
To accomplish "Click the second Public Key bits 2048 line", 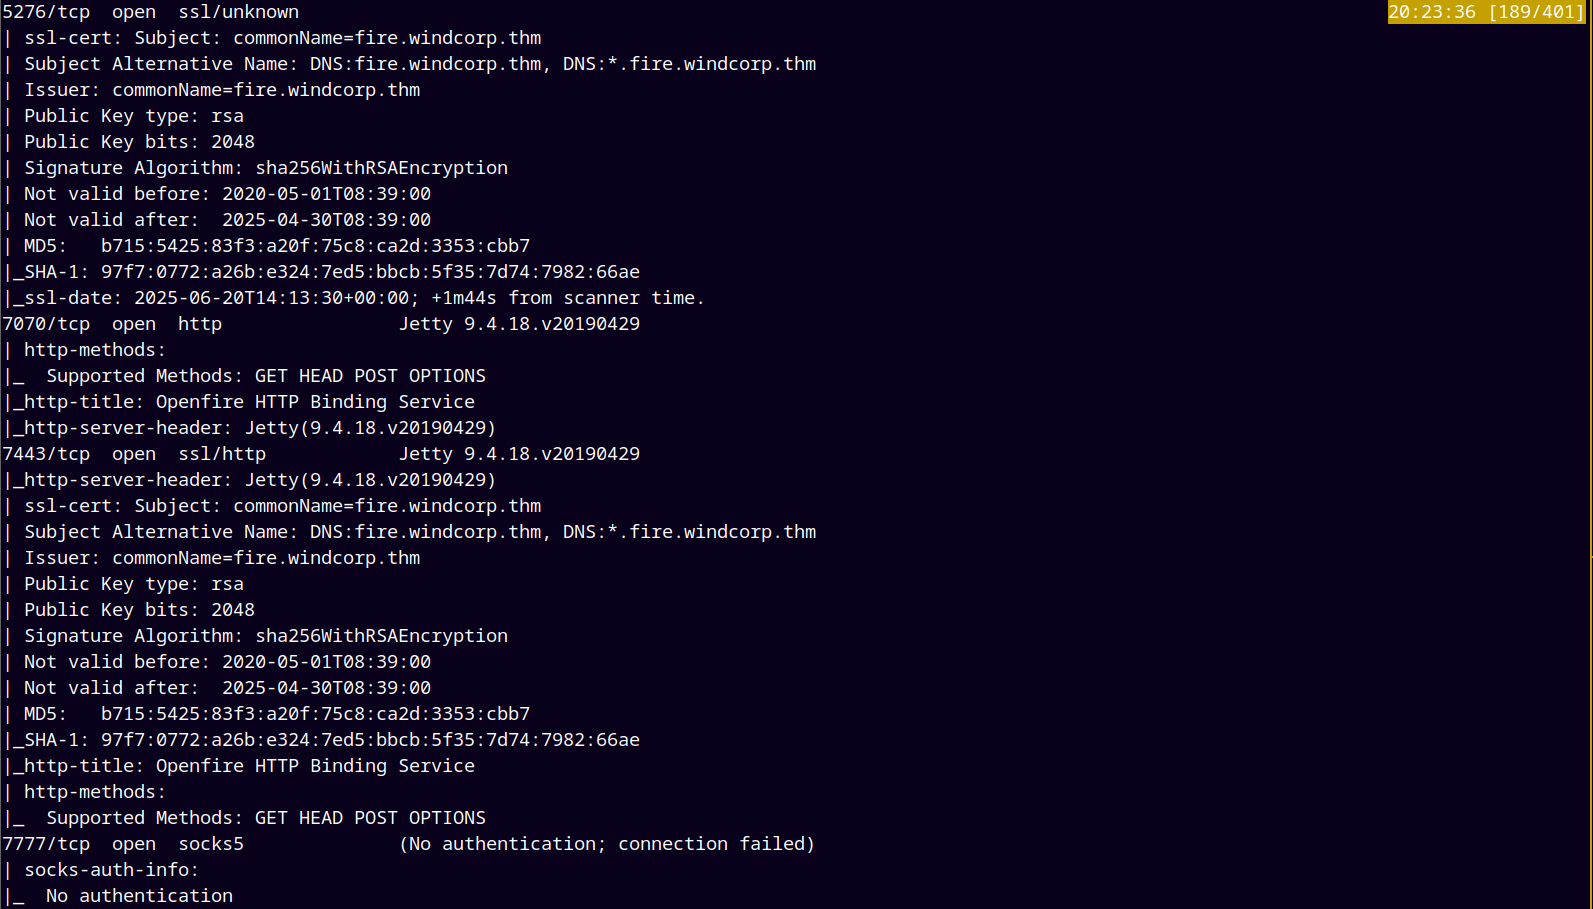I will (131, 610).
